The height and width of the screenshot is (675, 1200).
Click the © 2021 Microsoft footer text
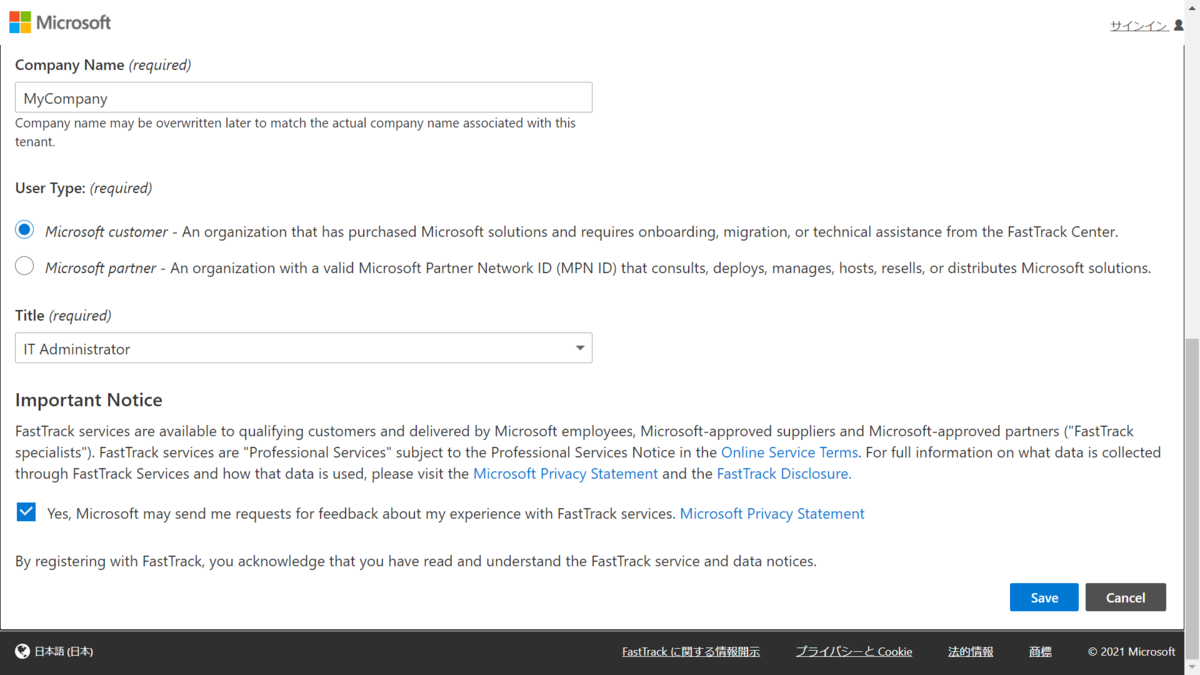1131,652
